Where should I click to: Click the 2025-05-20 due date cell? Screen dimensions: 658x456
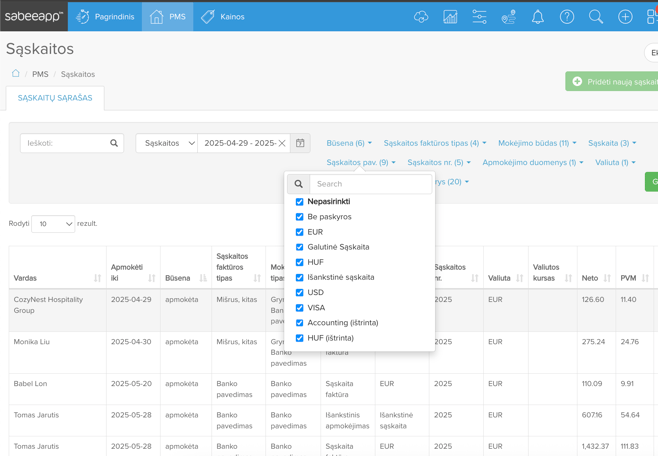coord(131,383)
